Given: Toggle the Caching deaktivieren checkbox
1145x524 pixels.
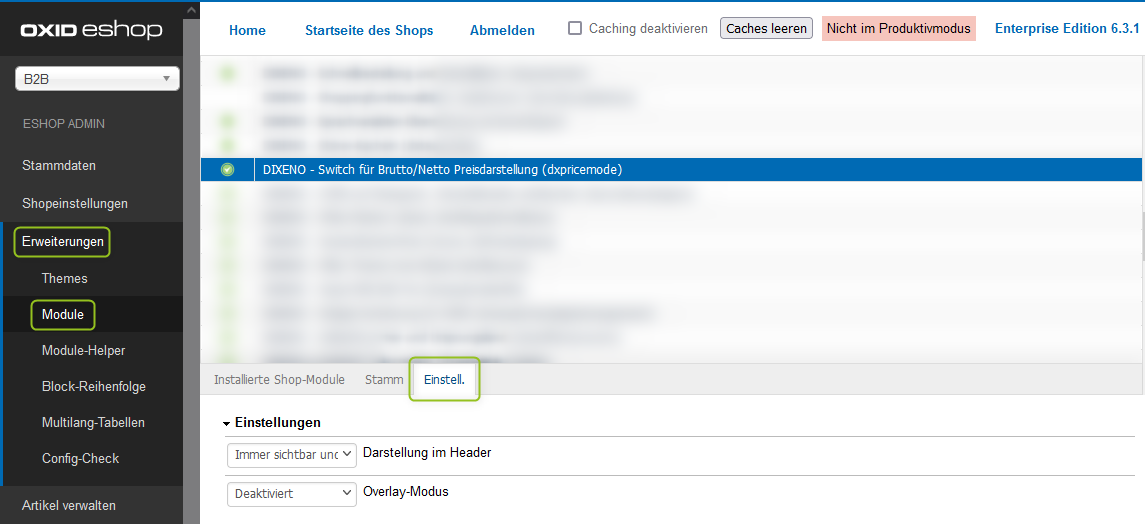Looking at the screenshot, I should click(575, 28).
